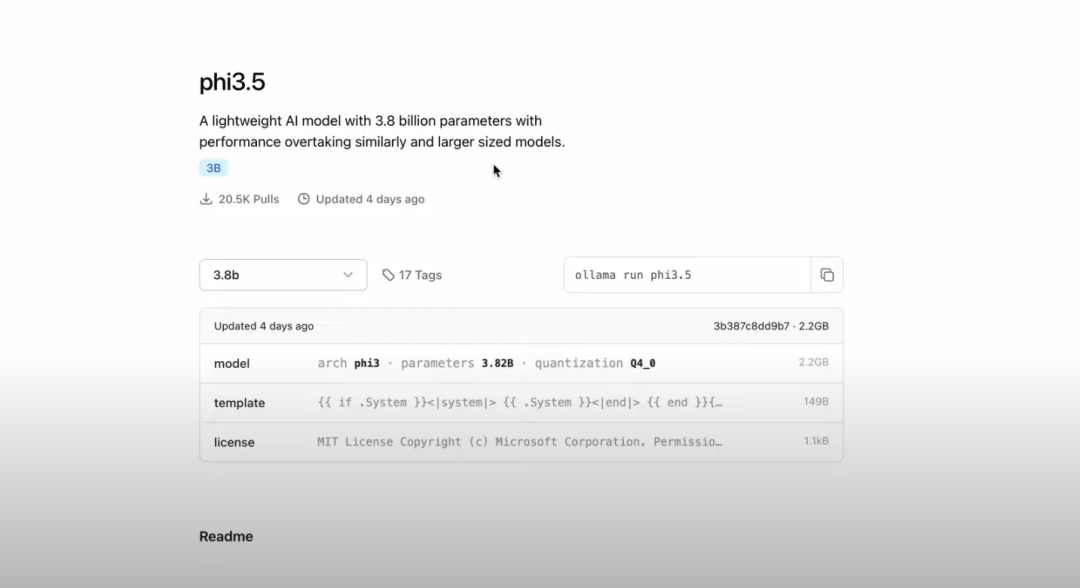Screen dimensions: 1080x588
Task: Click the 149B template size label
Action: (816, 402)
